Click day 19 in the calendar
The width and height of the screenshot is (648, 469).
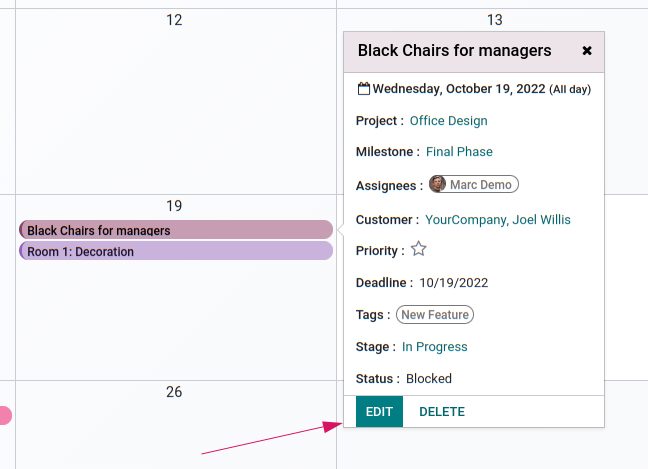tap(174, 206)
